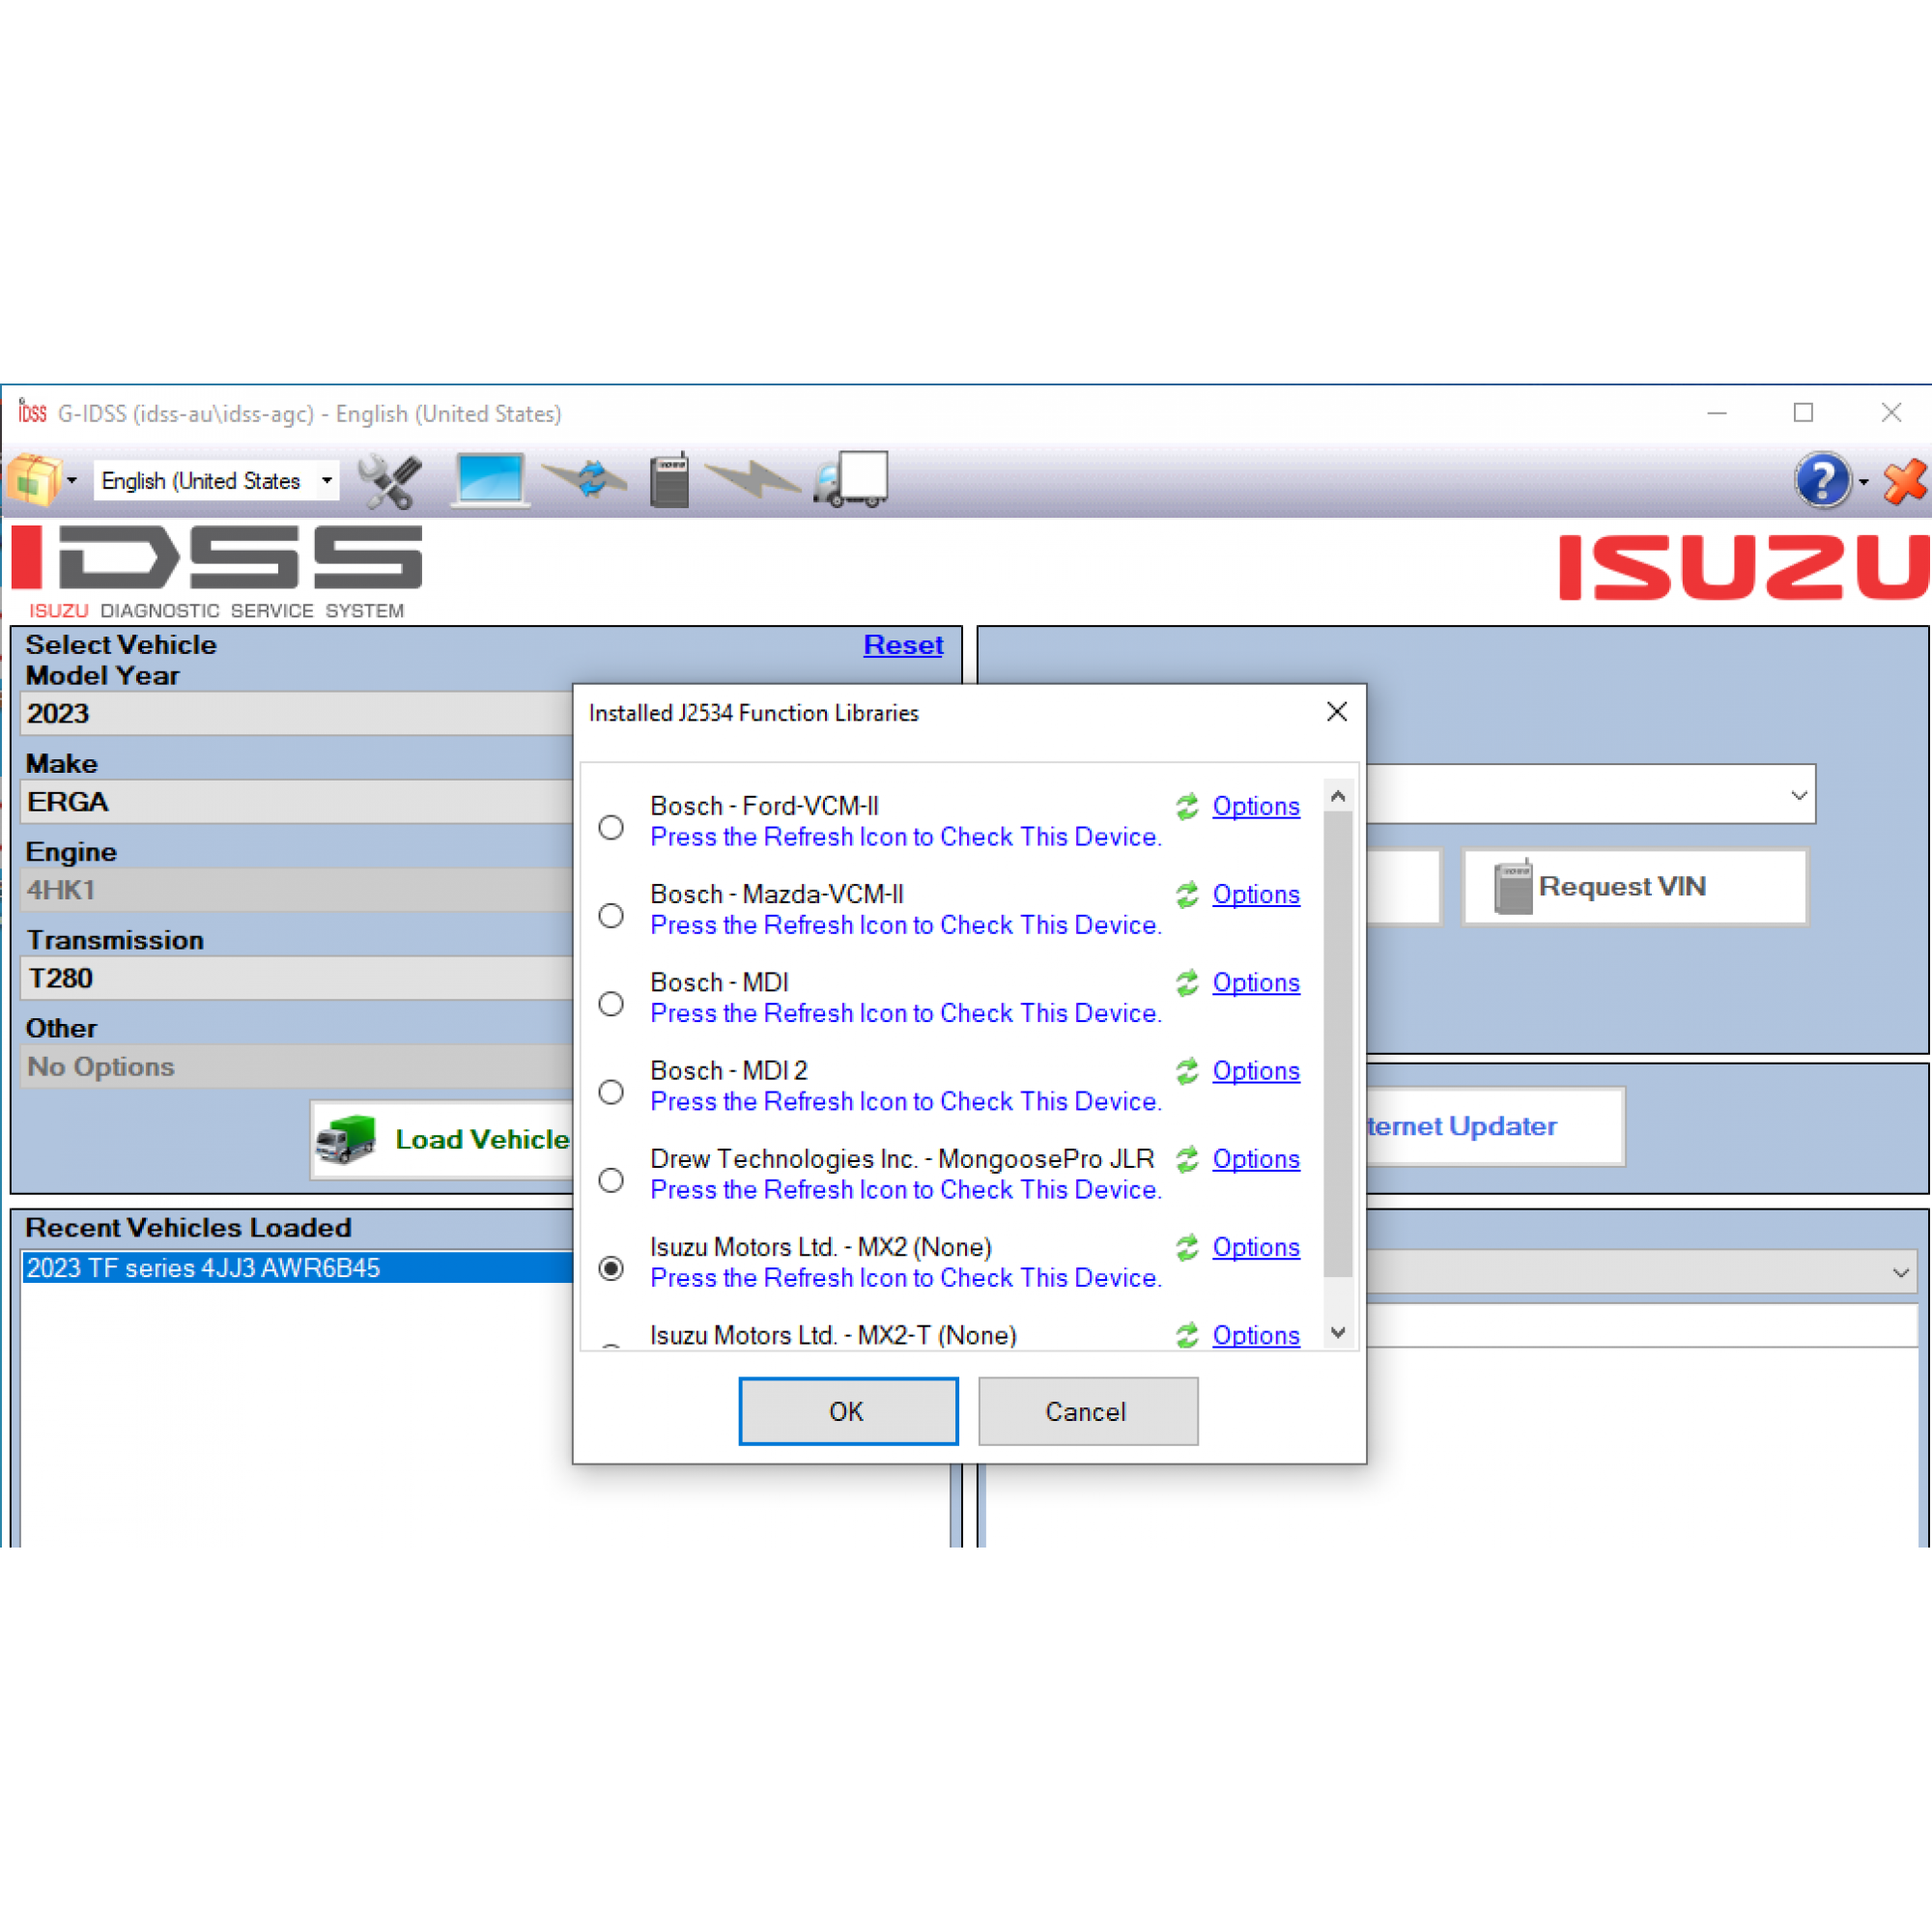Open Options for Isuzu MX2-T (None)

point(1256,1335)
